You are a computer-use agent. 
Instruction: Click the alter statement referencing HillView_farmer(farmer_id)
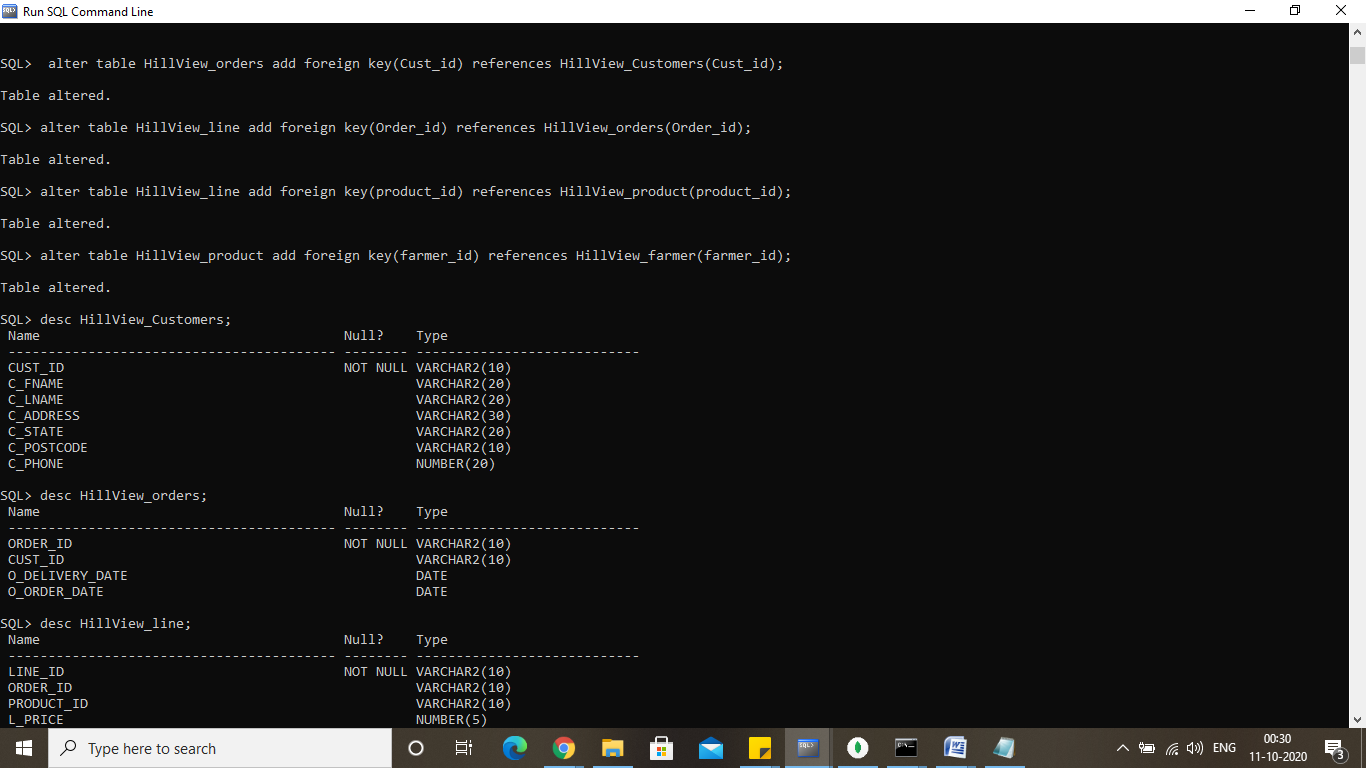416,256
